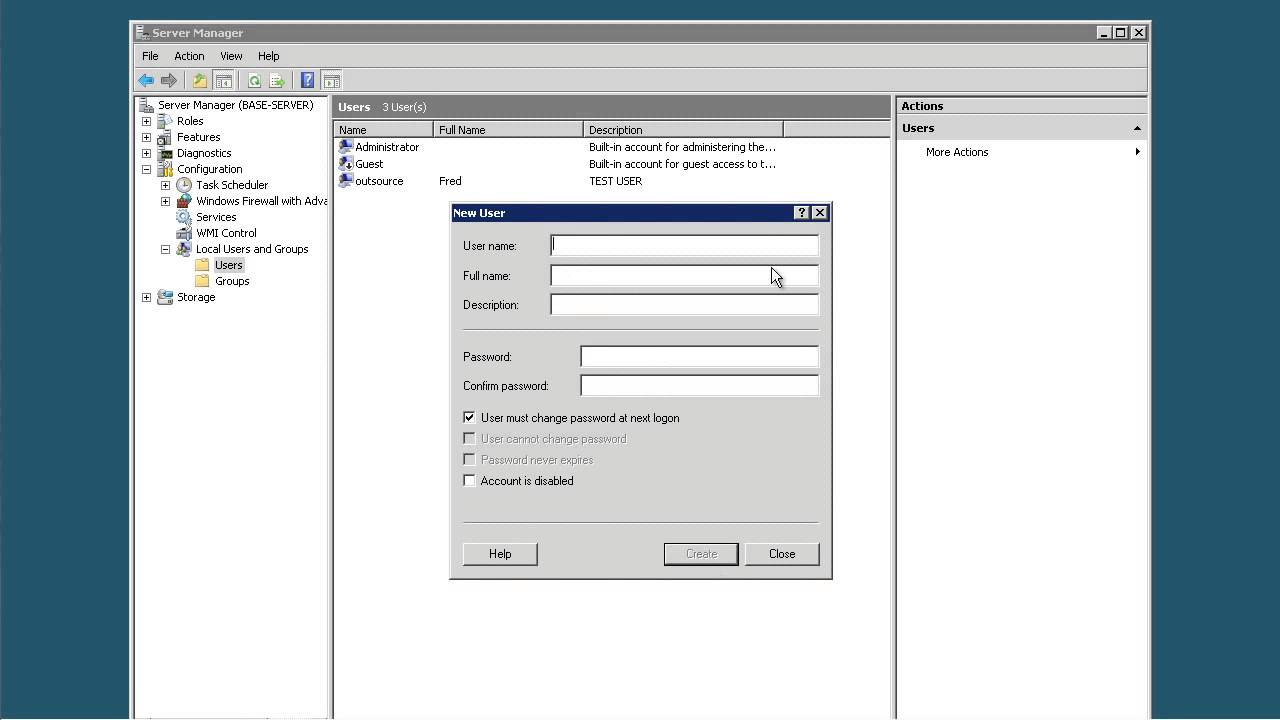Image resolution: width=1280 pixels, height=720 pixels.
Task: Click the blue Help toolbar icon
Action: click(x=307, y=81)
